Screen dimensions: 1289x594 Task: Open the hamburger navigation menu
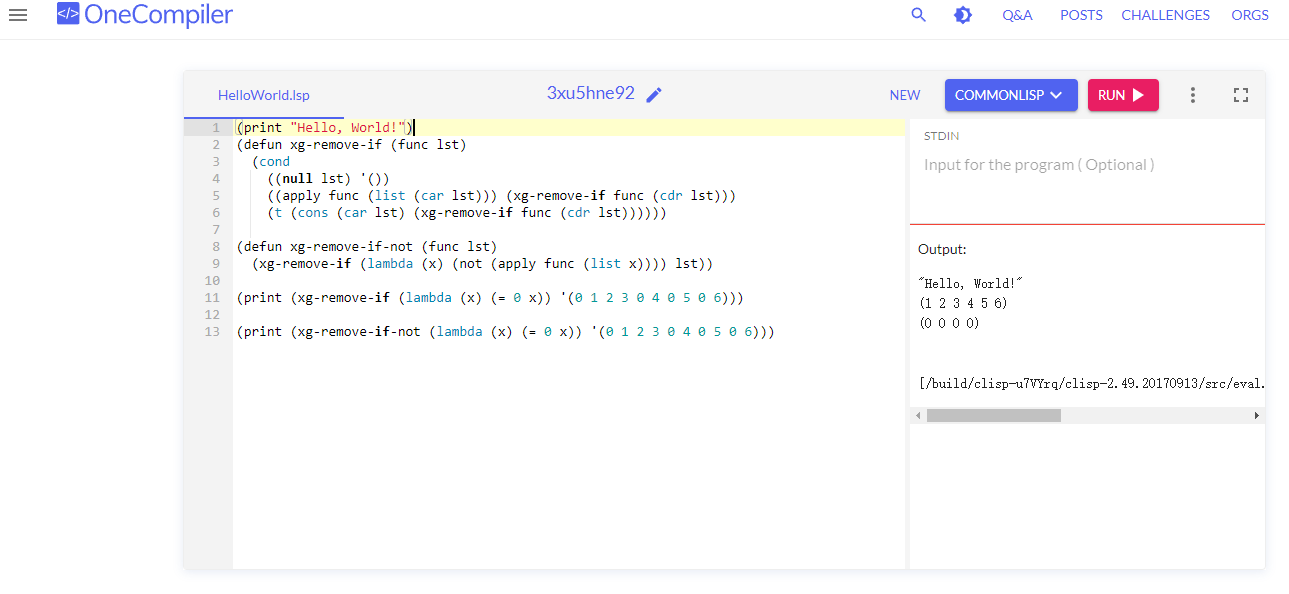pyautogui.click(x=18, y=15)
